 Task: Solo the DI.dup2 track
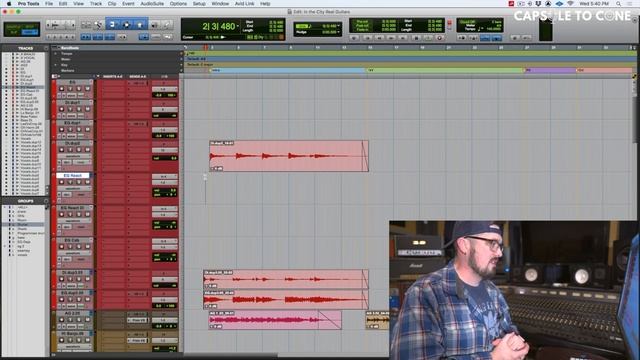click(x=79, y=150)
